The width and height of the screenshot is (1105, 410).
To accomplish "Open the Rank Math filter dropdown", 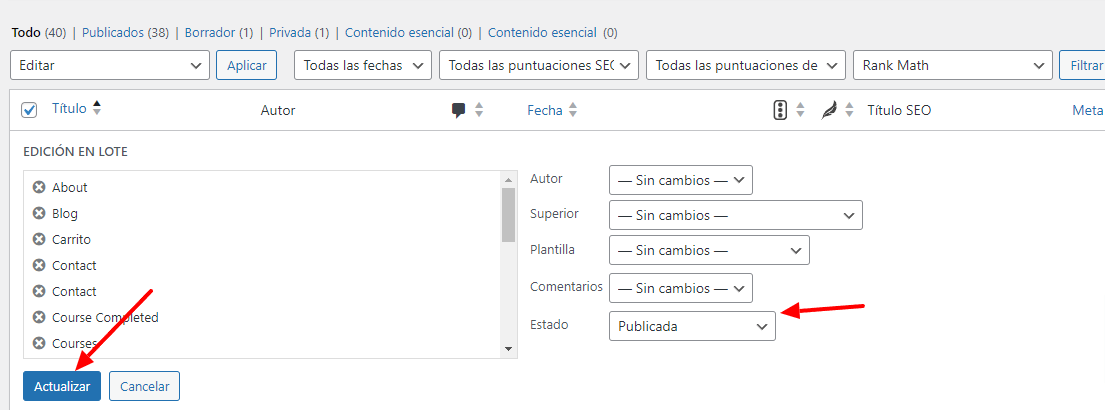I will (952, 66).
